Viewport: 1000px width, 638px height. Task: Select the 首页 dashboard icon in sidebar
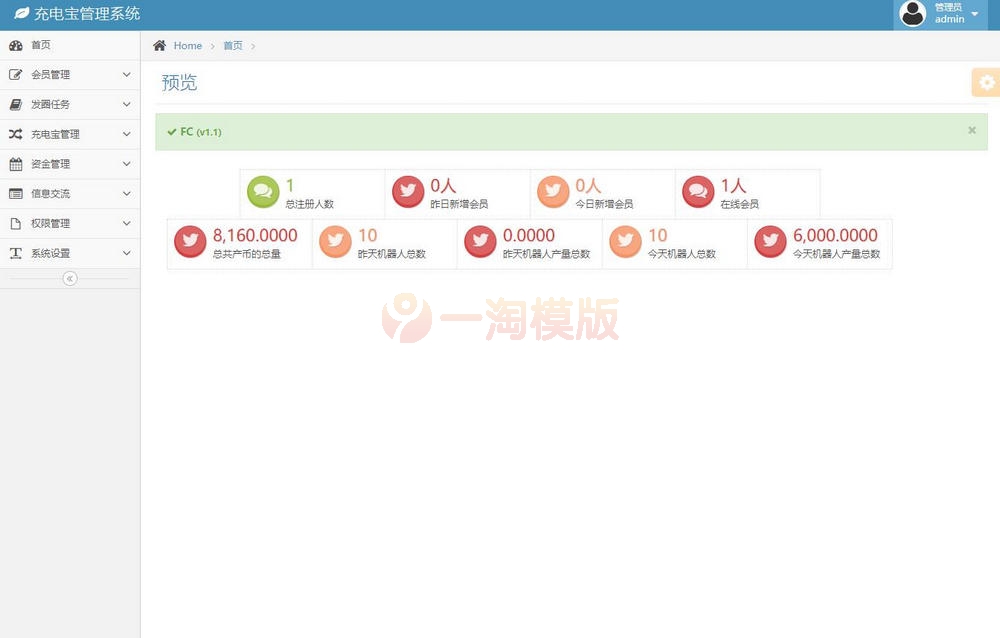tap(17, 45)
